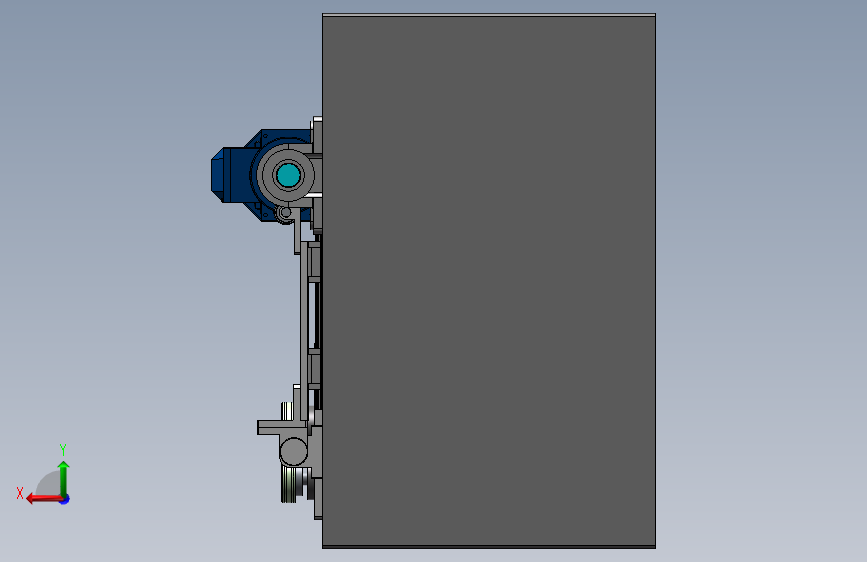Select the round gray boss above the pulley
This screenshot has width=867, height=562.
tap(294, 451)
